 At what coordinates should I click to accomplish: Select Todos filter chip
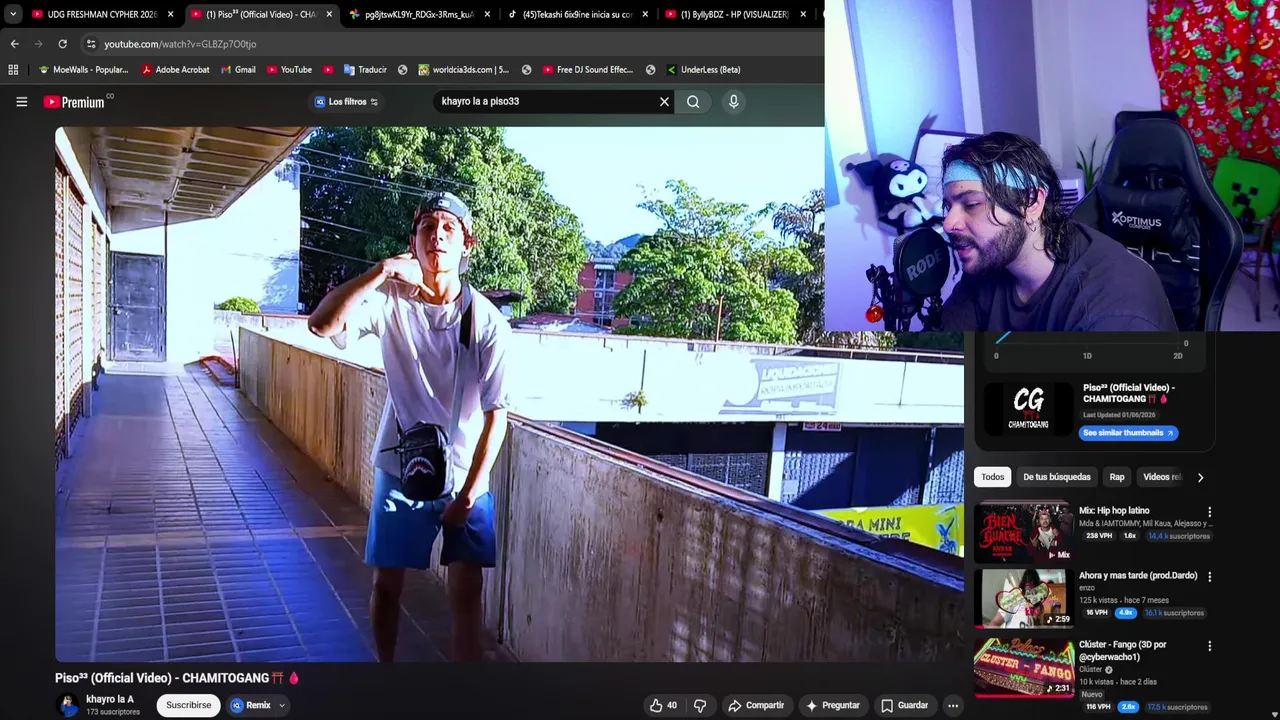pyautogui.click(x=992, y=477)
